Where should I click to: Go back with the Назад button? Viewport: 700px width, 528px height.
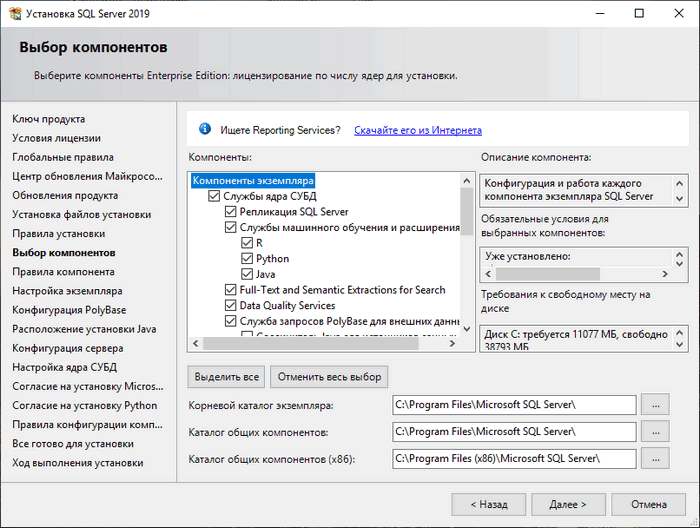(489, 504)
